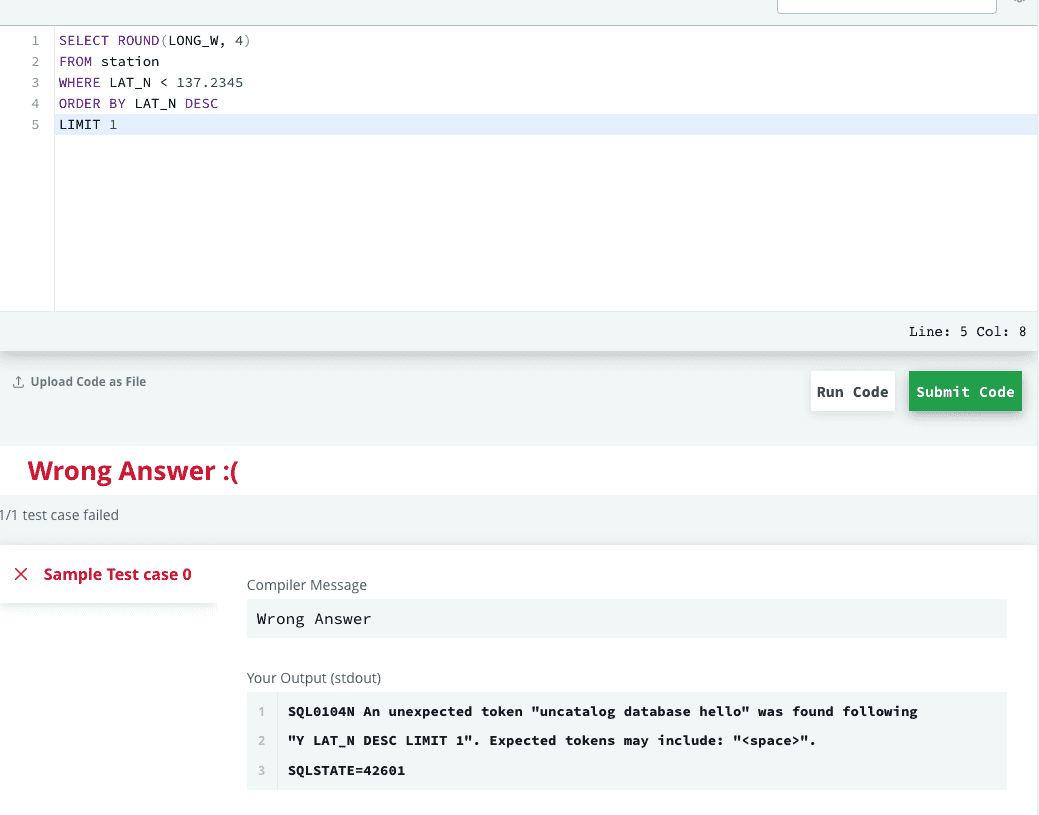The height and width of the screenshot is (815, 1039).
Task: Place cursor on the FROM station line
Action: coord(109,62)
